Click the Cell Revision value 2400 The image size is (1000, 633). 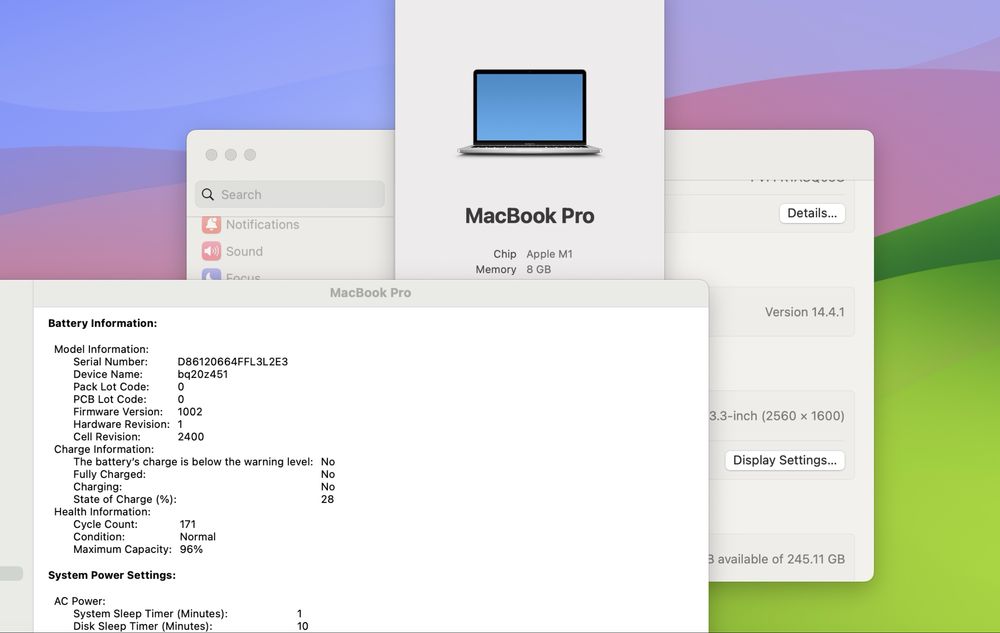click(191, 437)
